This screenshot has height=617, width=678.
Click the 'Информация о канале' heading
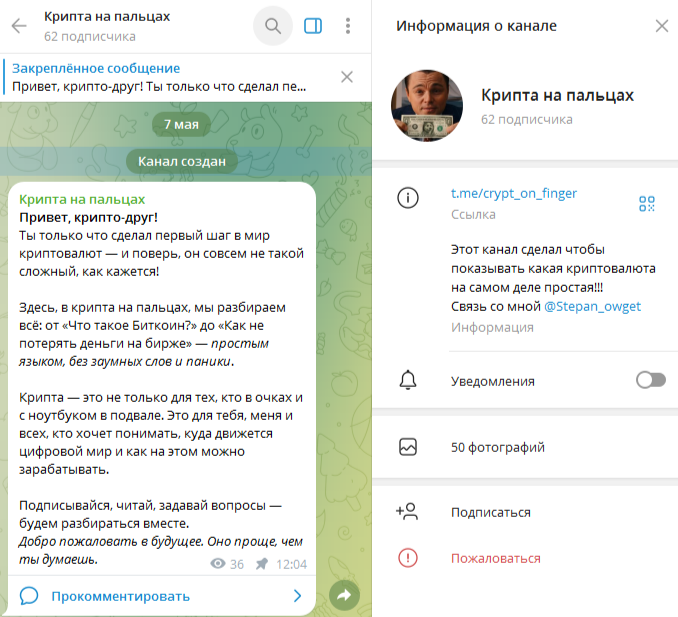[x=476, y=26]
